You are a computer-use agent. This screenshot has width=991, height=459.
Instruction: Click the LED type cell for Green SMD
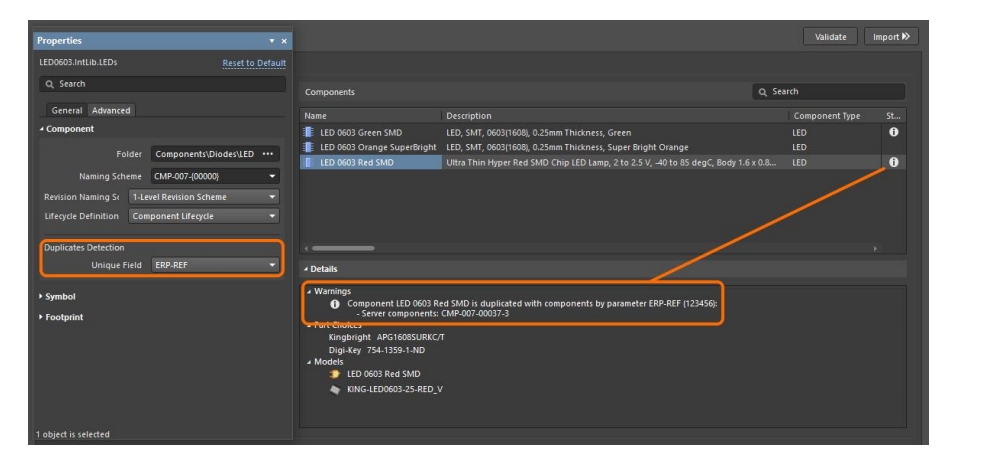click(x=799, y=133)
